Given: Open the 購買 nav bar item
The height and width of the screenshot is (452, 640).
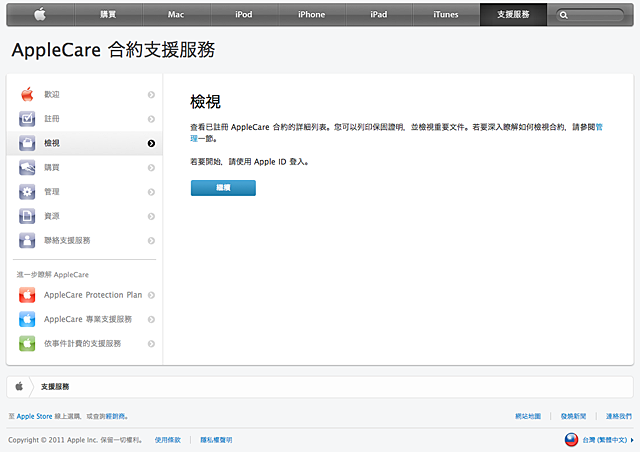Looking at the screenshot, I should pos(108,15).
